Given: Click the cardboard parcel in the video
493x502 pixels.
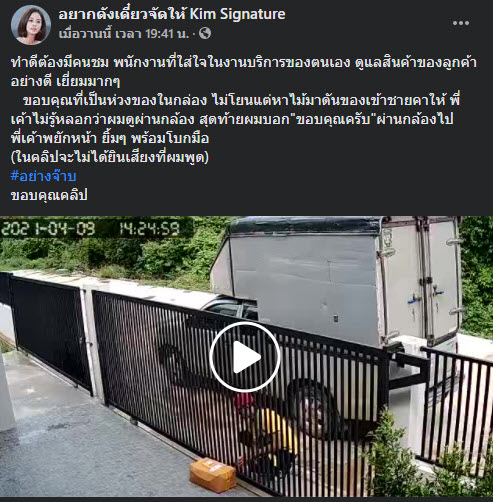Looking at the screenshot, I should (213, 475).
